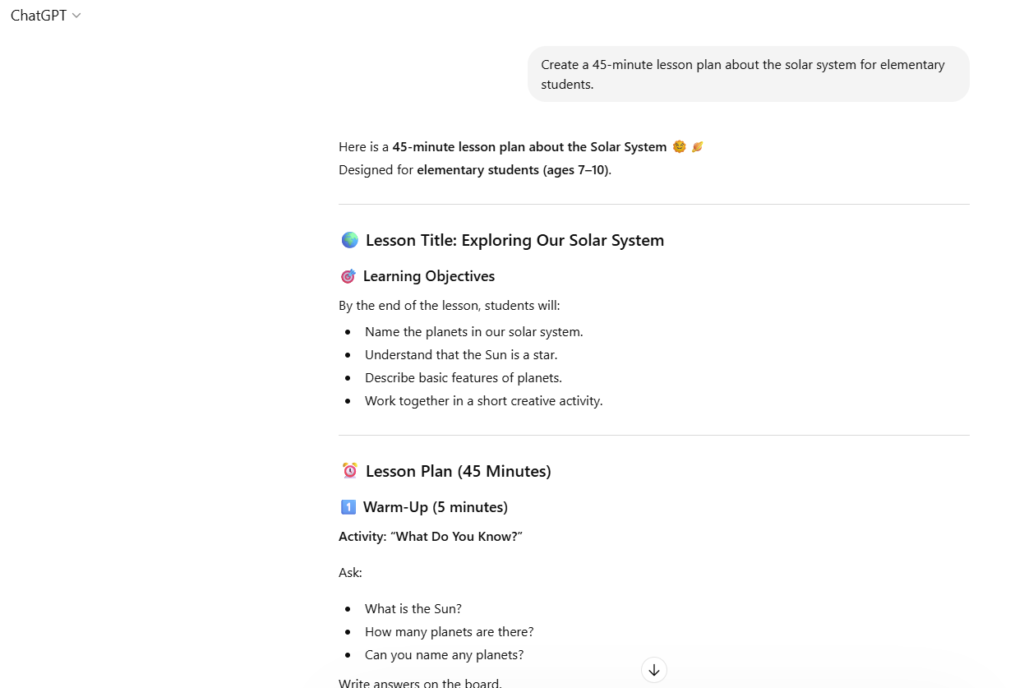
Task: Click the 'Lesson Title: Exploring Our Solar System' heading
Action: click(x=514, y=240)
